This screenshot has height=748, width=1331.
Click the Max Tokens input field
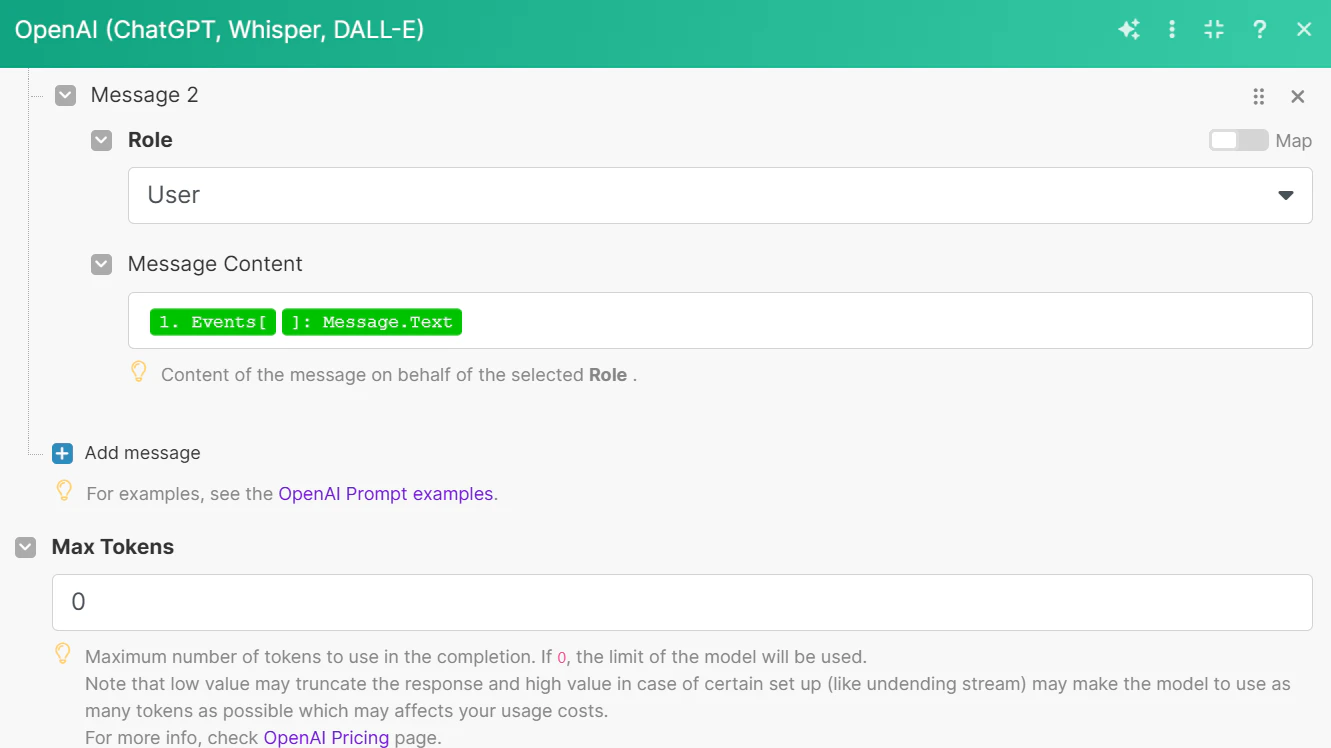682,602
